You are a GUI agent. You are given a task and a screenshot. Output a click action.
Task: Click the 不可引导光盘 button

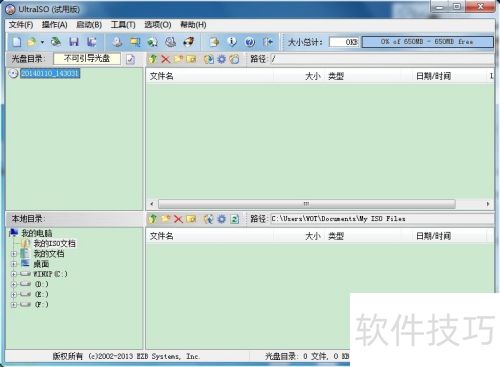(x=87, y=59)
